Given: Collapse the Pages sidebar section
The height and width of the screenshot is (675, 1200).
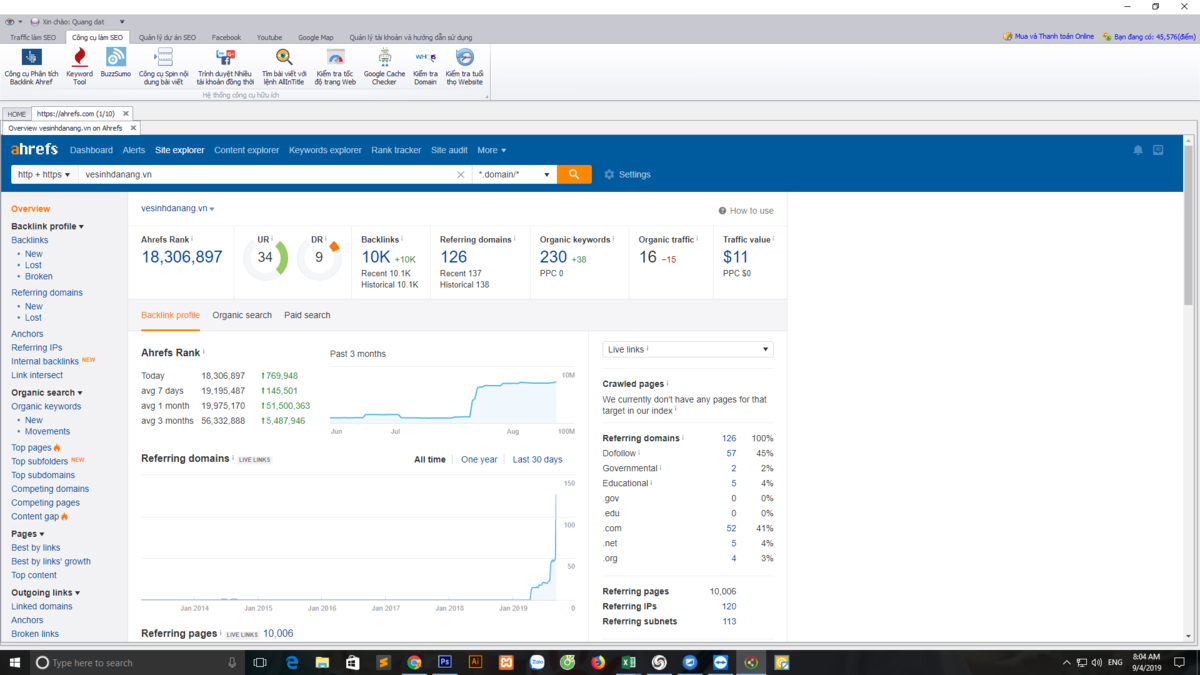Looking at the screenshot, I should [27, 534].
